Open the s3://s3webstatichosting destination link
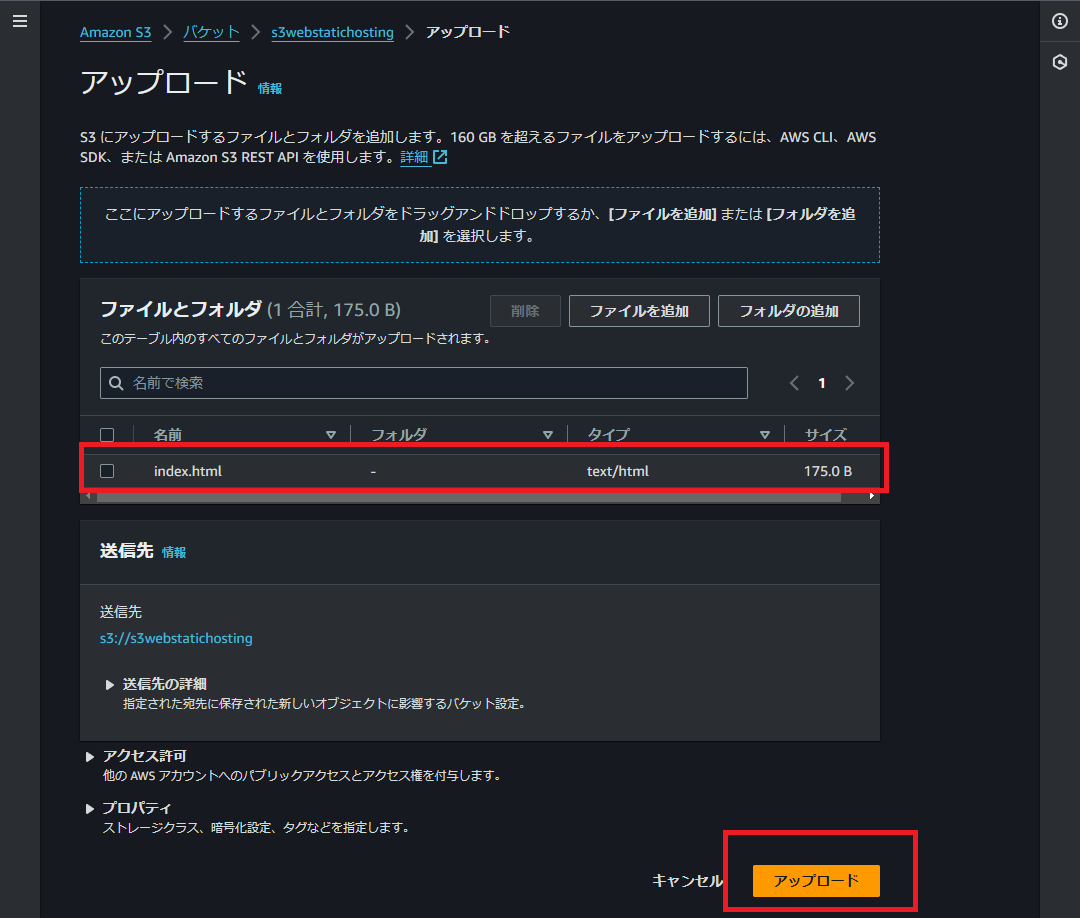1080x918 pixels. (x=176, y=638)
